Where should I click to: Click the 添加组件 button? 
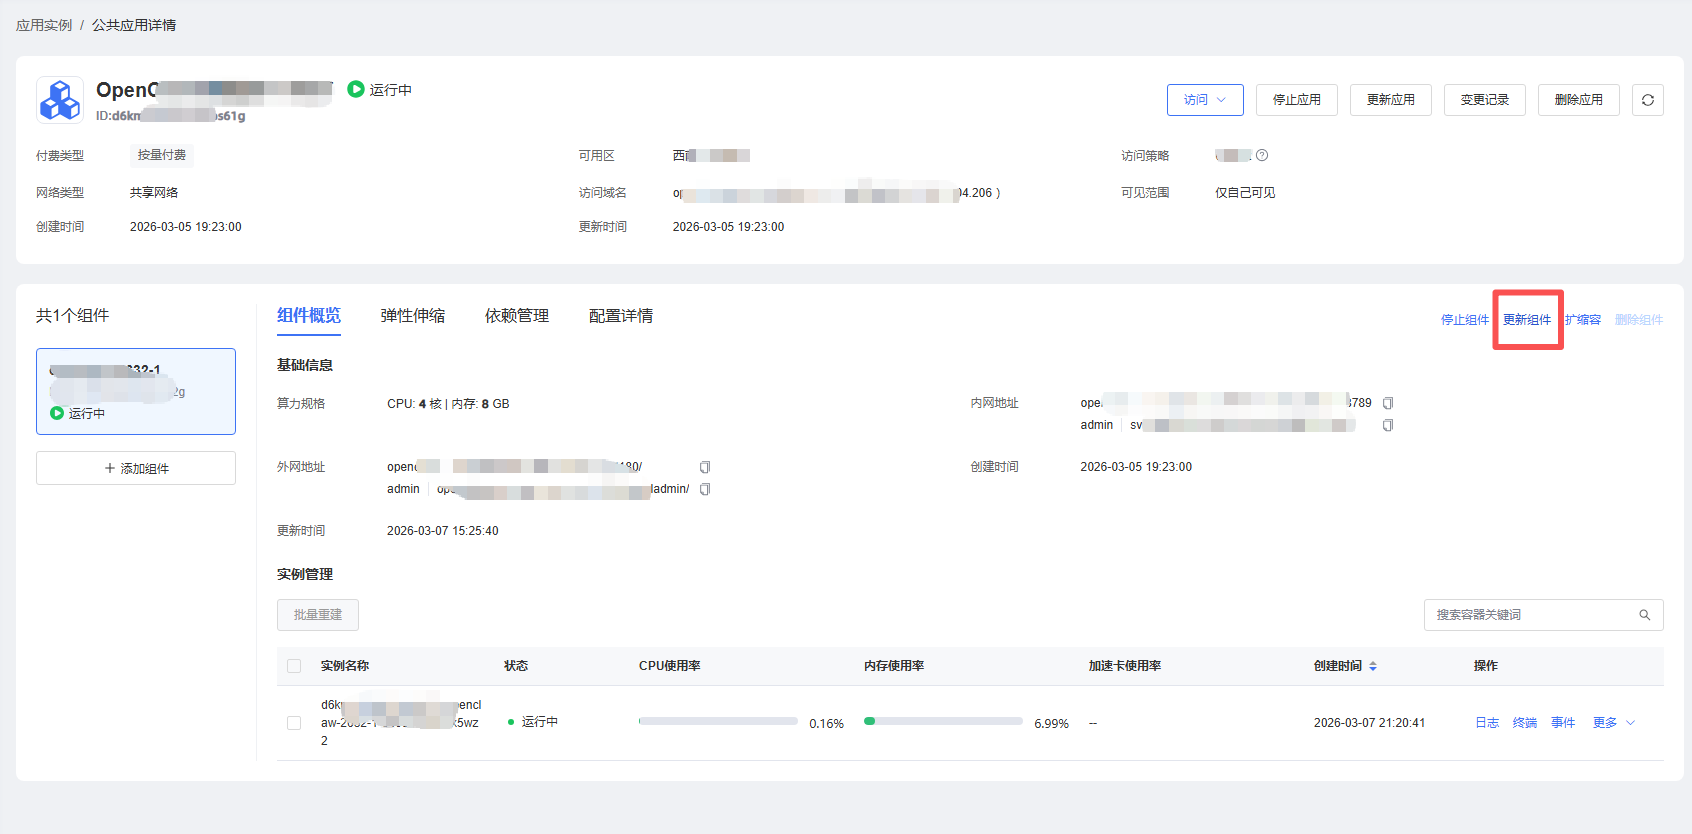point(136,468)
